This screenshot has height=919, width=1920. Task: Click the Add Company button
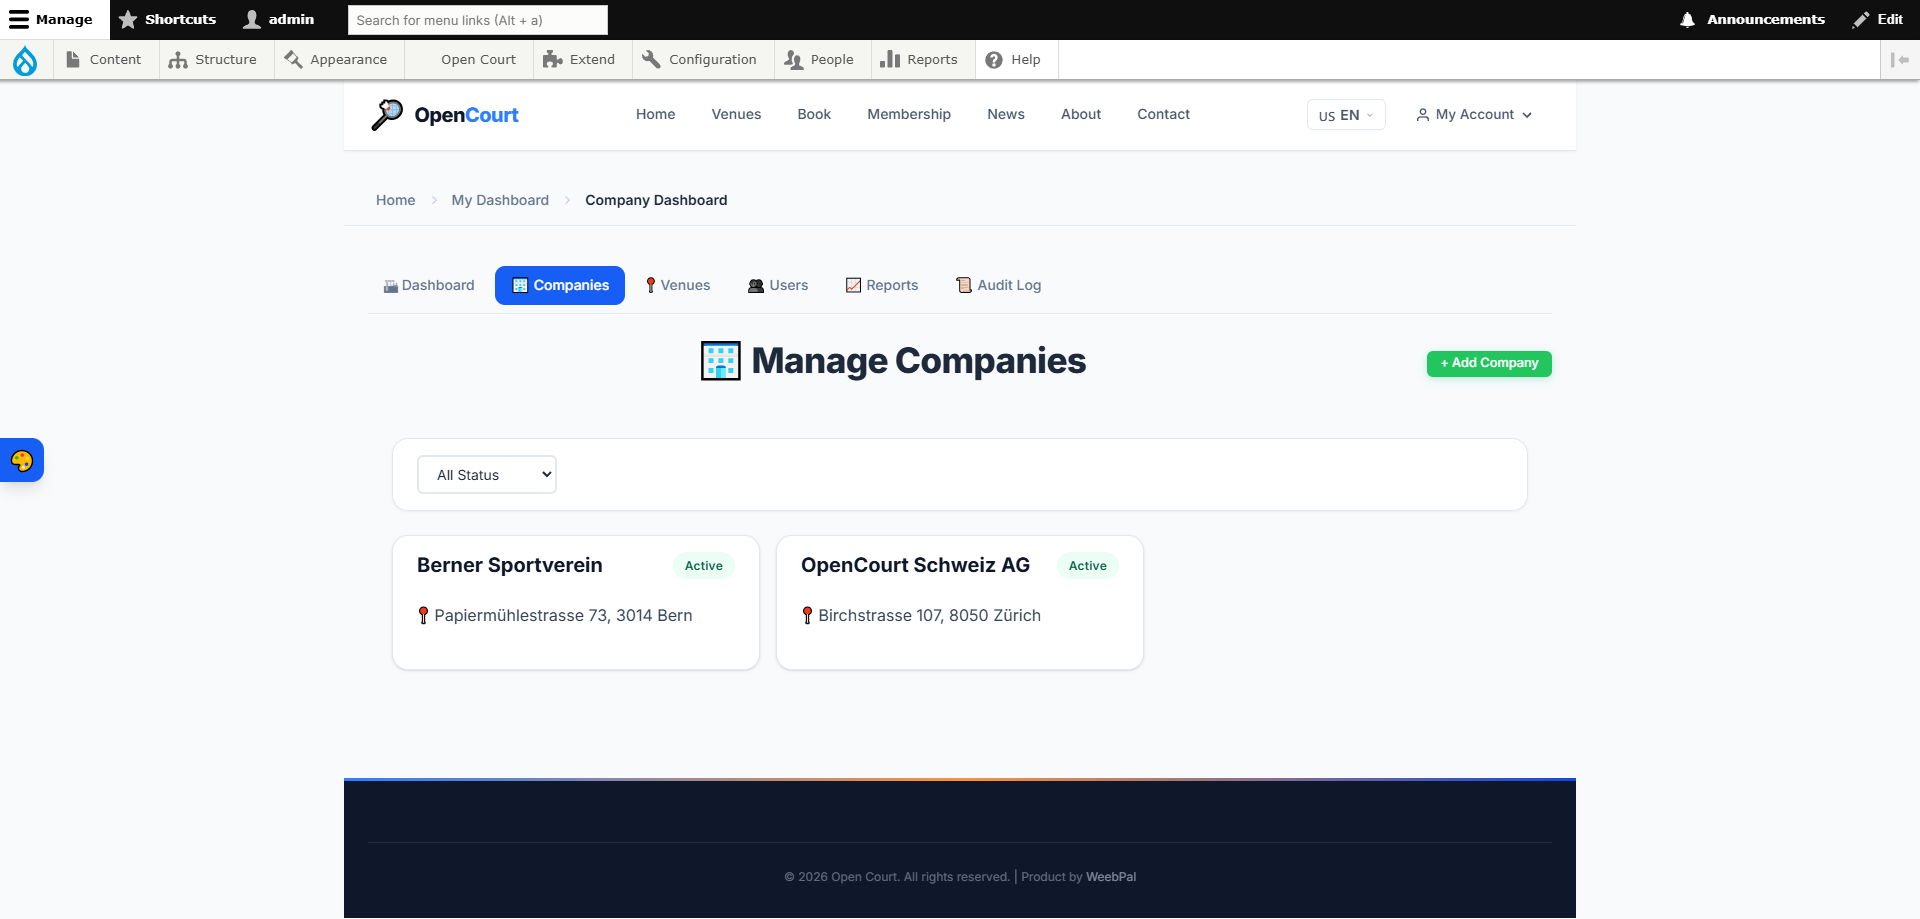[1488, 363]
